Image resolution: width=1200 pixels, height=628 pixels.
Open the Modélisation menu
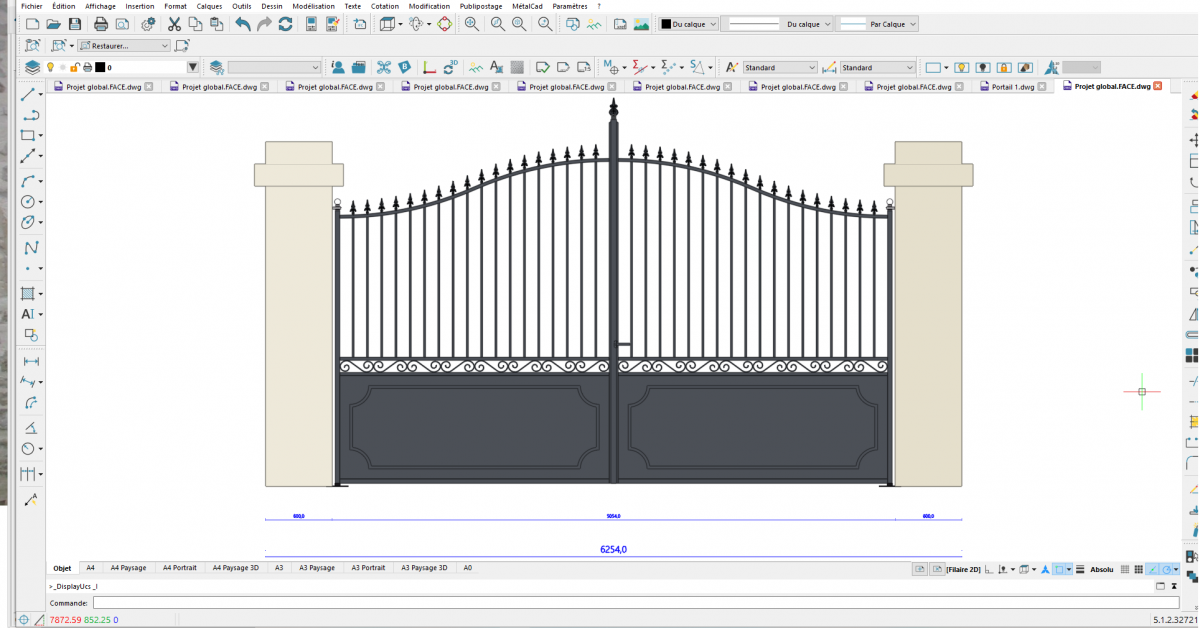pos(313,6)
